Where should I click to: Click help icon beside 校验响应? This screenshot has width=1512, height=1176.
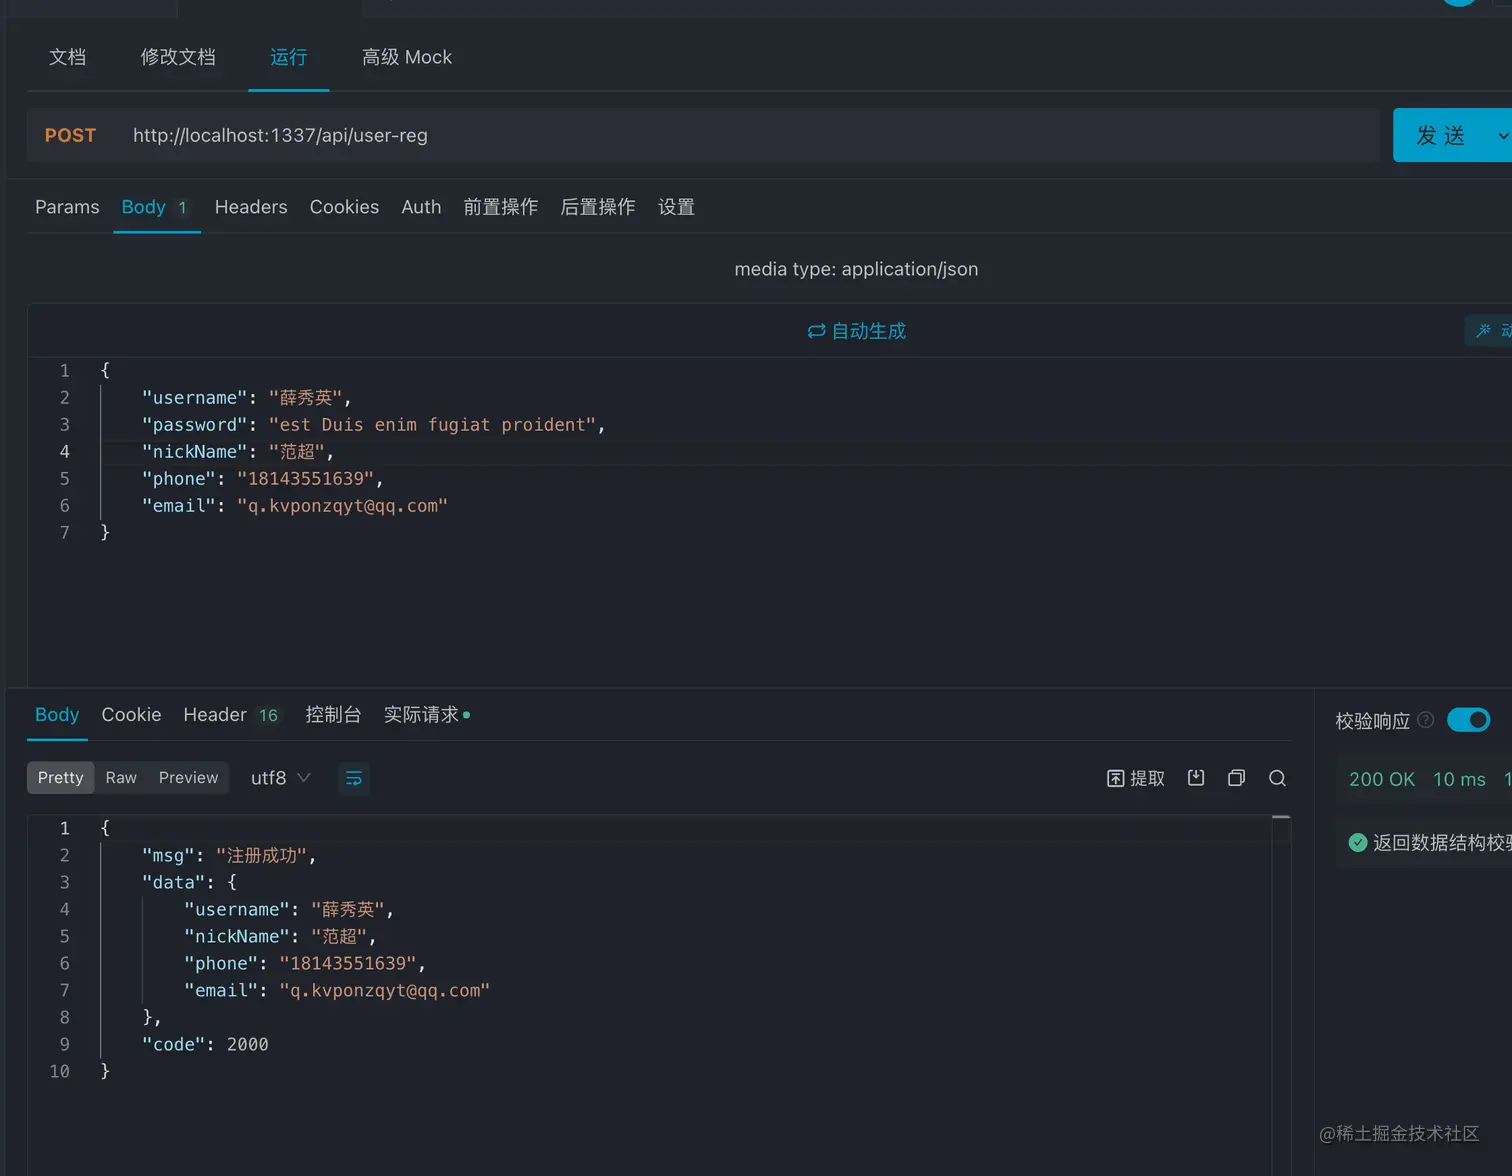pos(1426,720)
